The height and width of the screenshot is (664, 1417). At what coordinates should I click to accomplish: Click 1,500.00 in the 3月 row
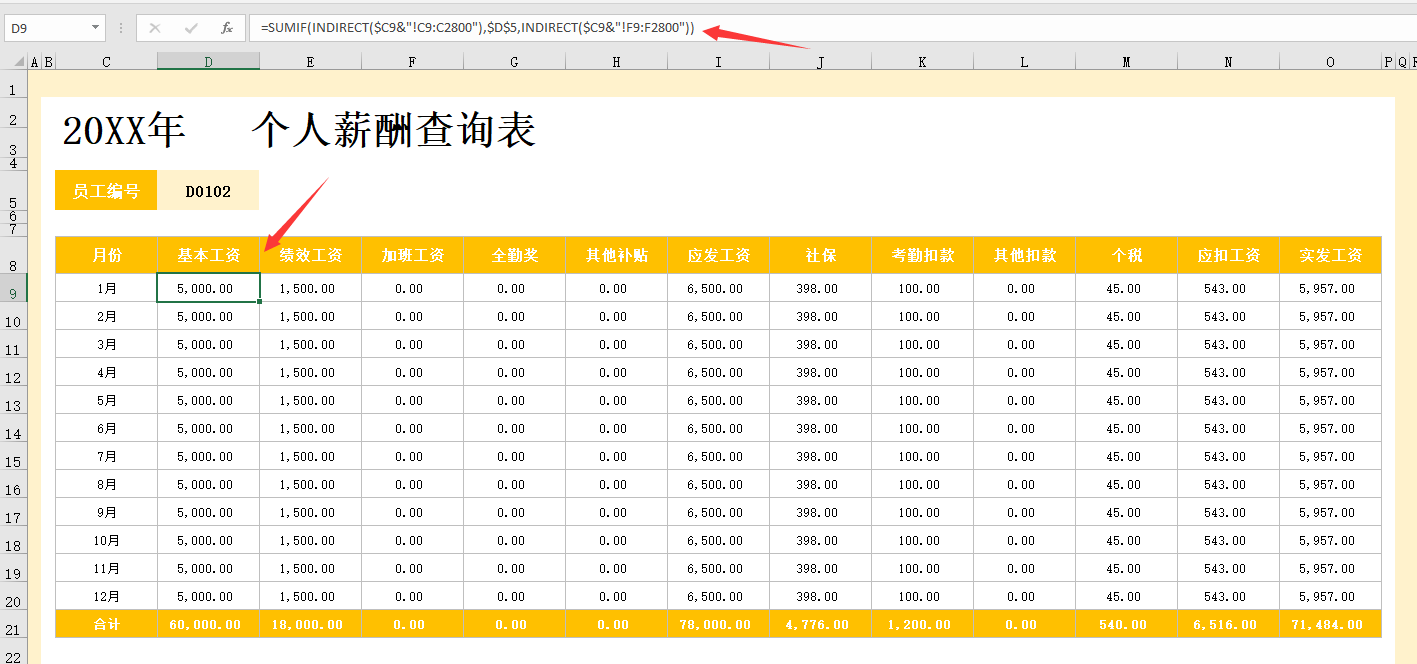coord(310,344)
